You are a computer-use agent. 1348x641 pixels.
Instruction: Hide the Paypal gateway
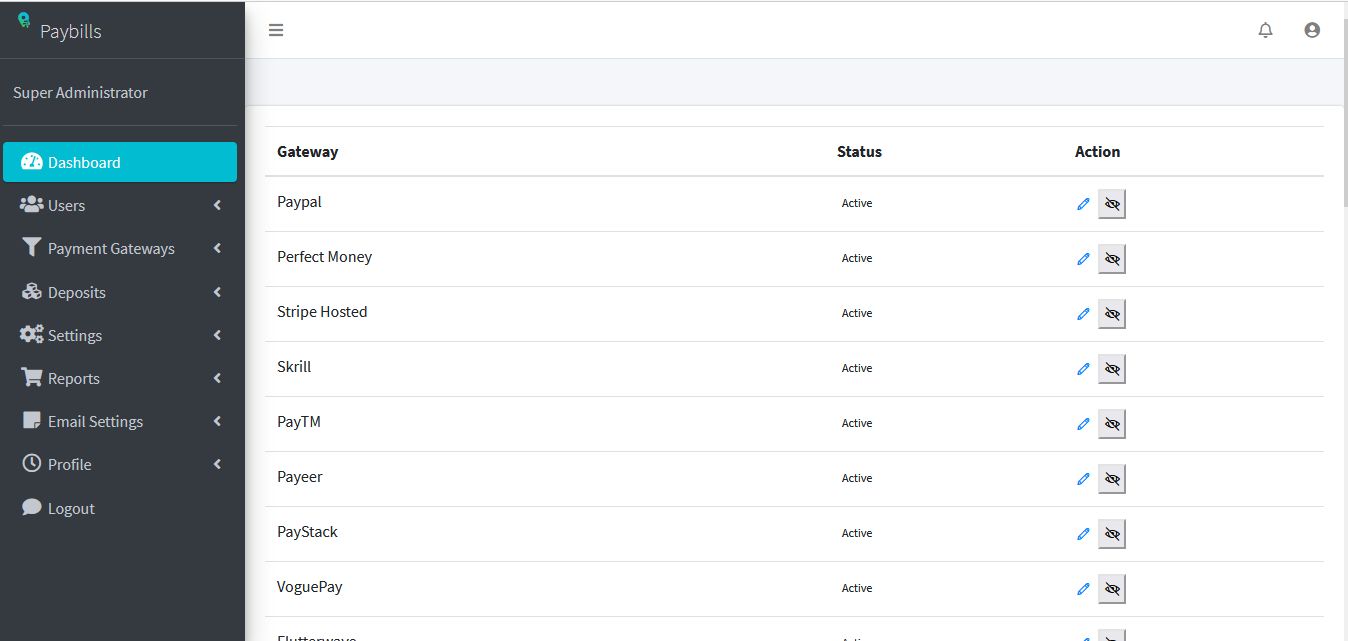(1112, 204)
